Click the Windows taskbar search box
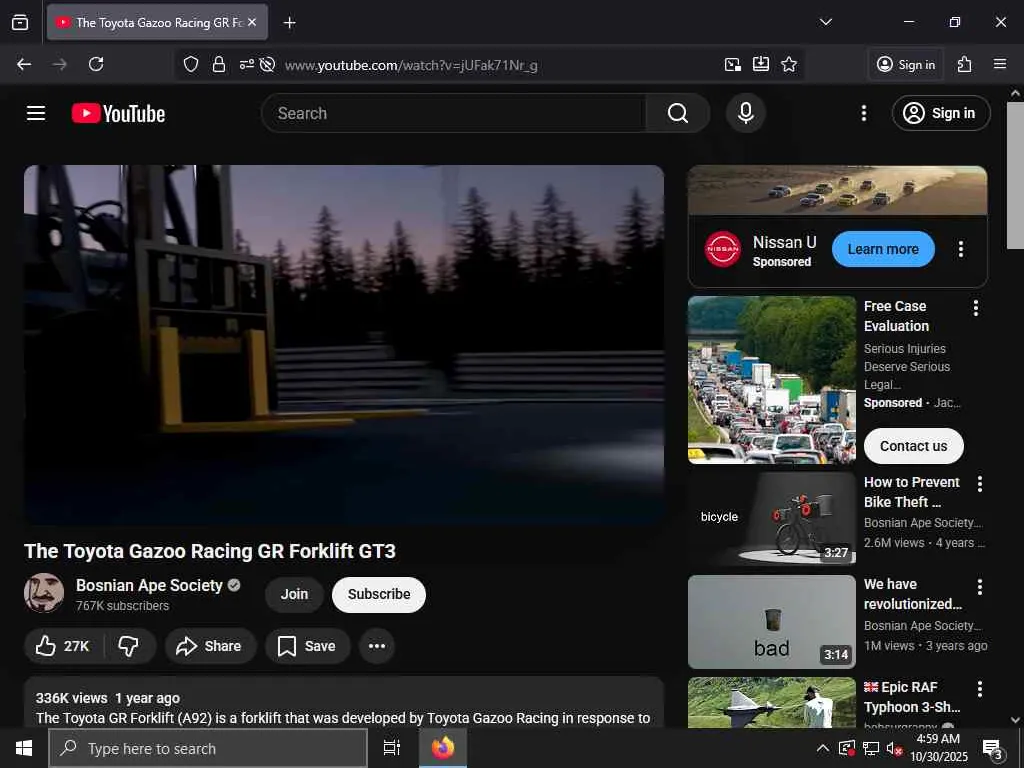This screenshot has height=768, width=1024. point(208,748)
